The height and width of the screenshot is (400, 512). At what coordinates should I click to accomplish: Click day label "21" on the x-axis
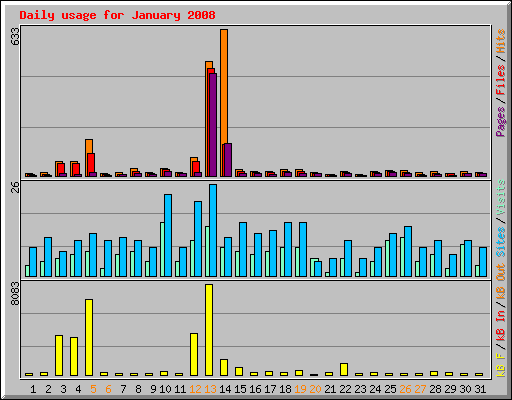click(330, 389)
